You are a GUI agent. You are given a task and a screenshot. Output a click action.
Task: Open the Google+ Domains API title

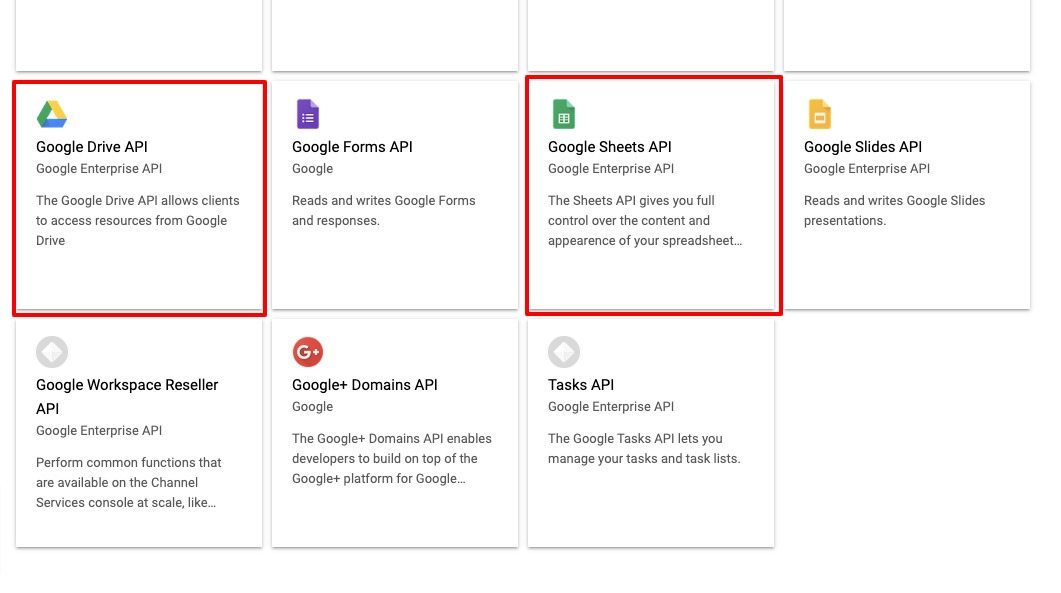(x=365, y=385)
